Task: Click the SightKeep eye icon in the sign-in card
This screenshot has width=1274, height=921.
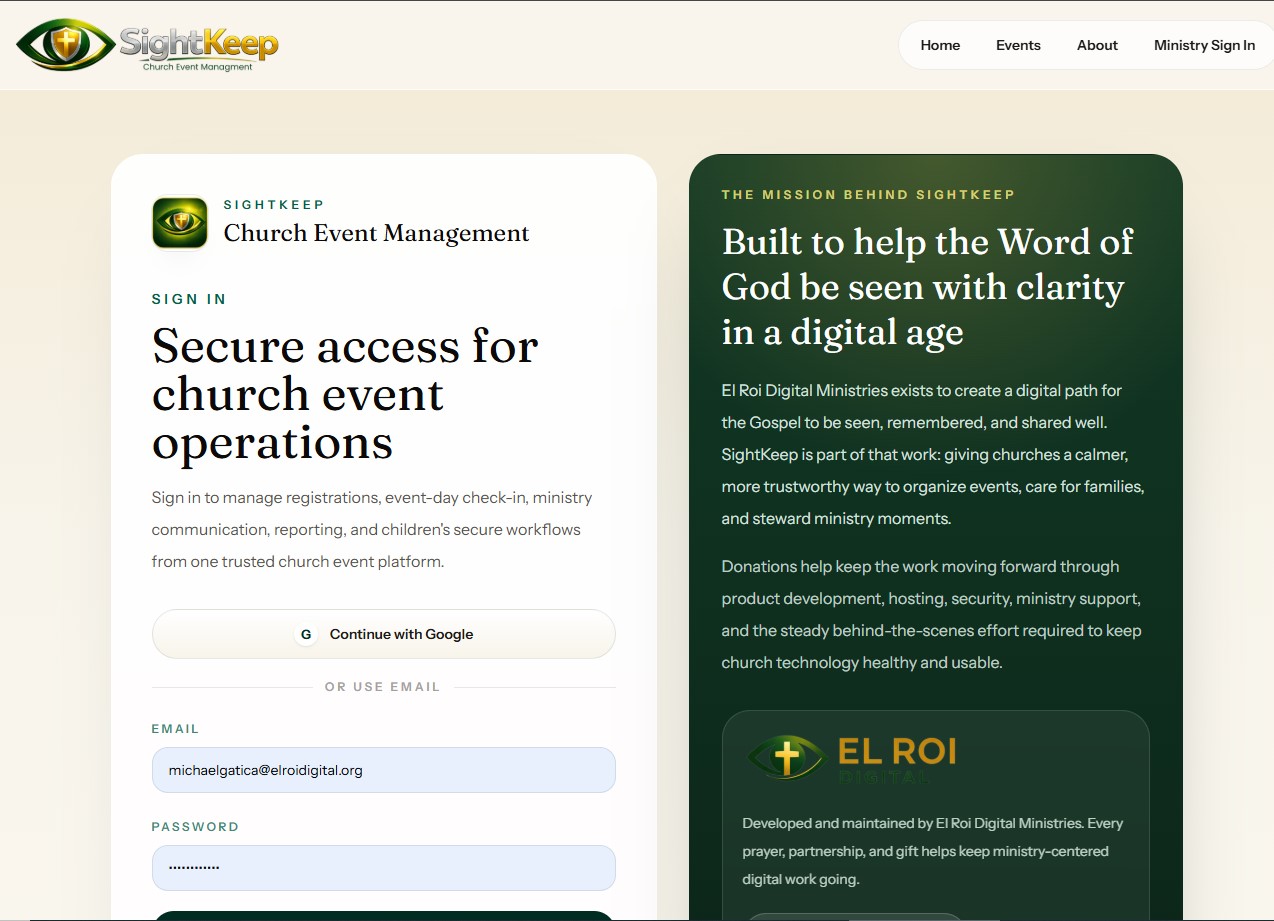Action: click(x=180, y=222)
